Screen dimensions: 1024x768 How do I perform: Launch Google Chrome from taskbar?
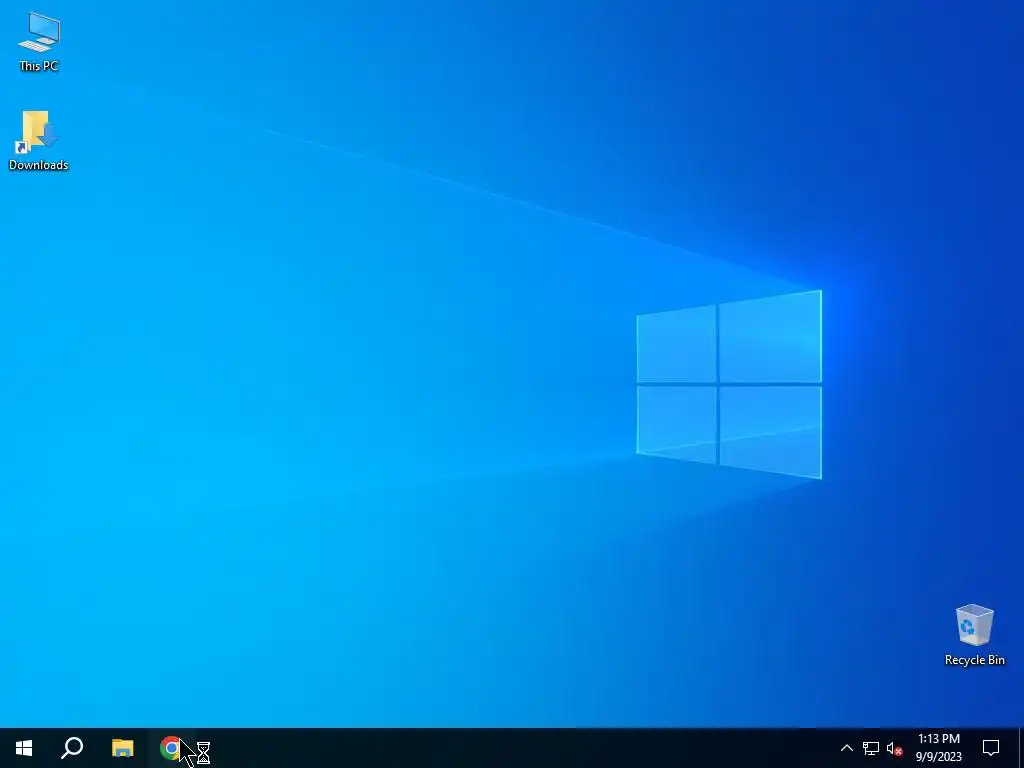click(x=171, y=748)
